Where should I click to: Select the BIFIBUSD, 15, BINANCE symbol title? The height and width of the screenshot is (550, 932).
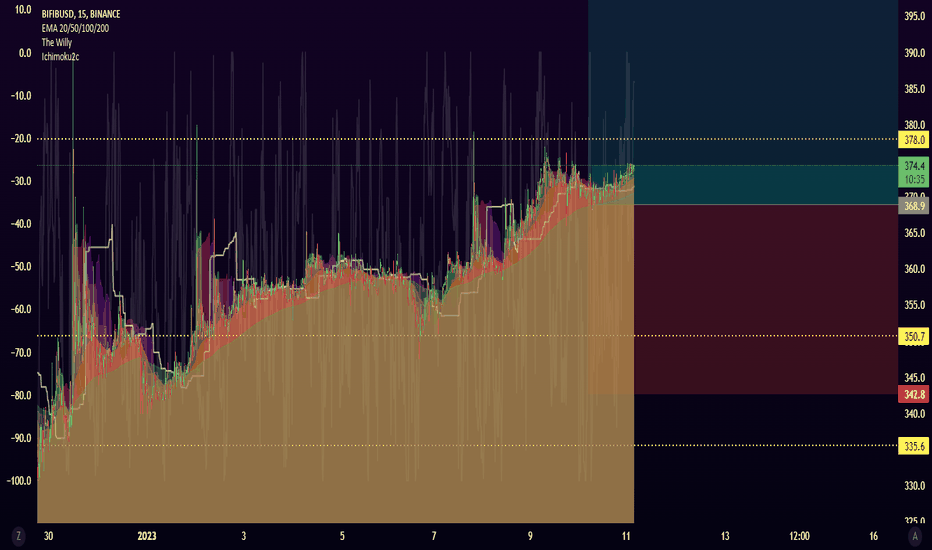pos(81,14)
